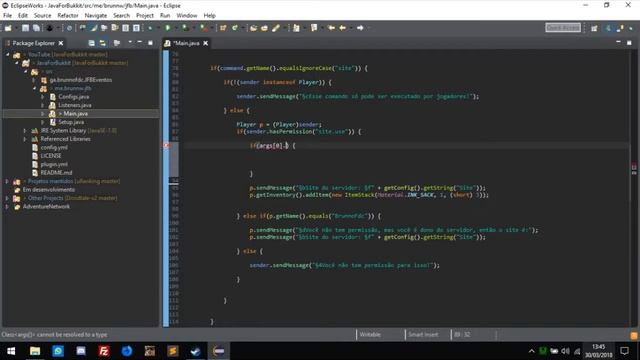Toggle Show Whitespace Characters icon
This screenshot has height=360, width=640.
(x=136, y=28)
